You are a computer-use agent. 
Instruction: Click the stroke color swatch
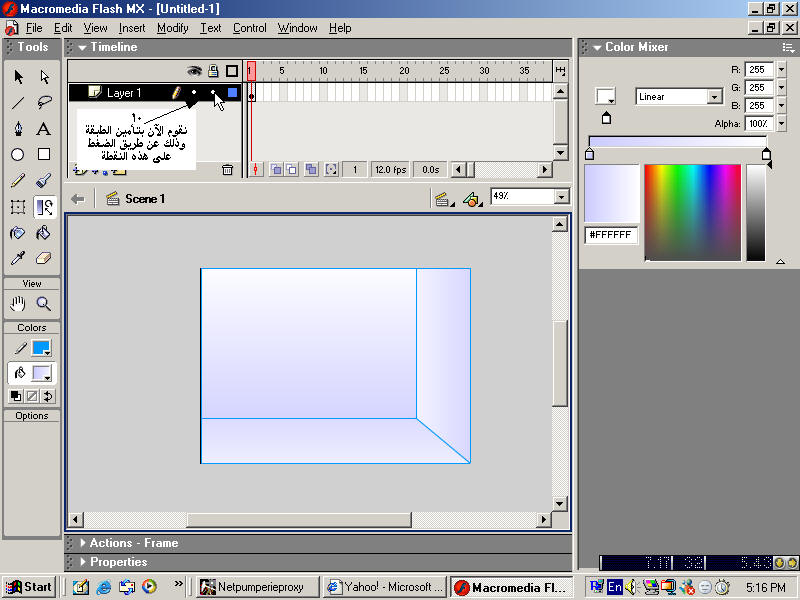pos(41,348)
